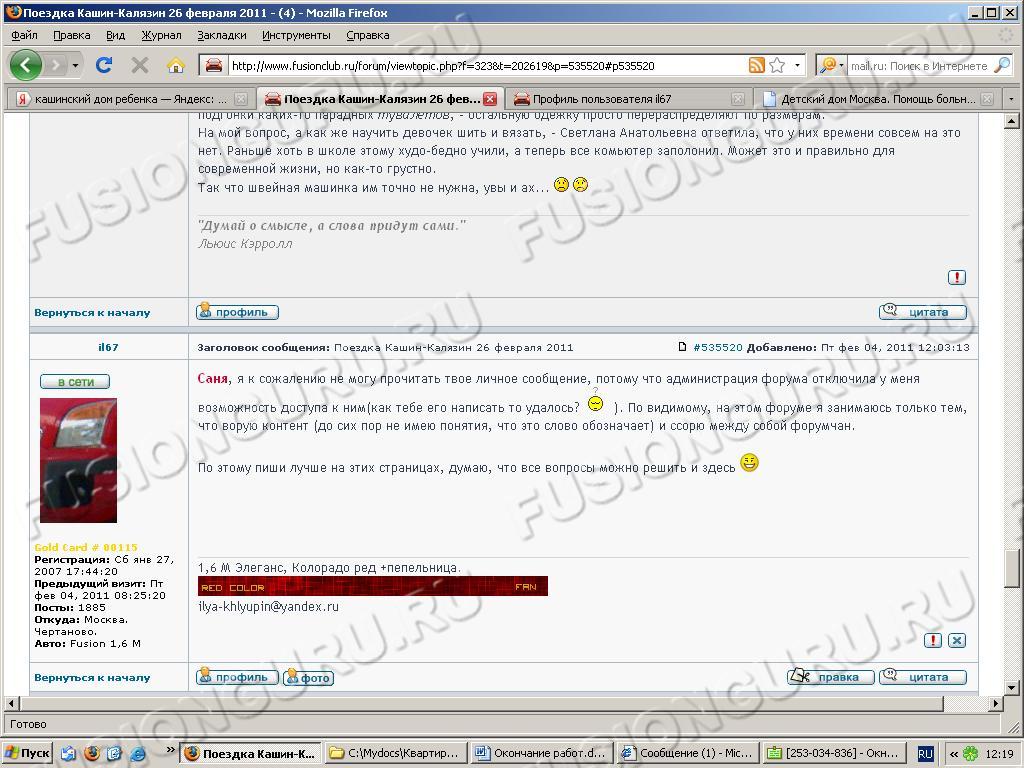
Task: Quote the upper post with цитата
Action: pyautogui.click(x=923, y=312)
